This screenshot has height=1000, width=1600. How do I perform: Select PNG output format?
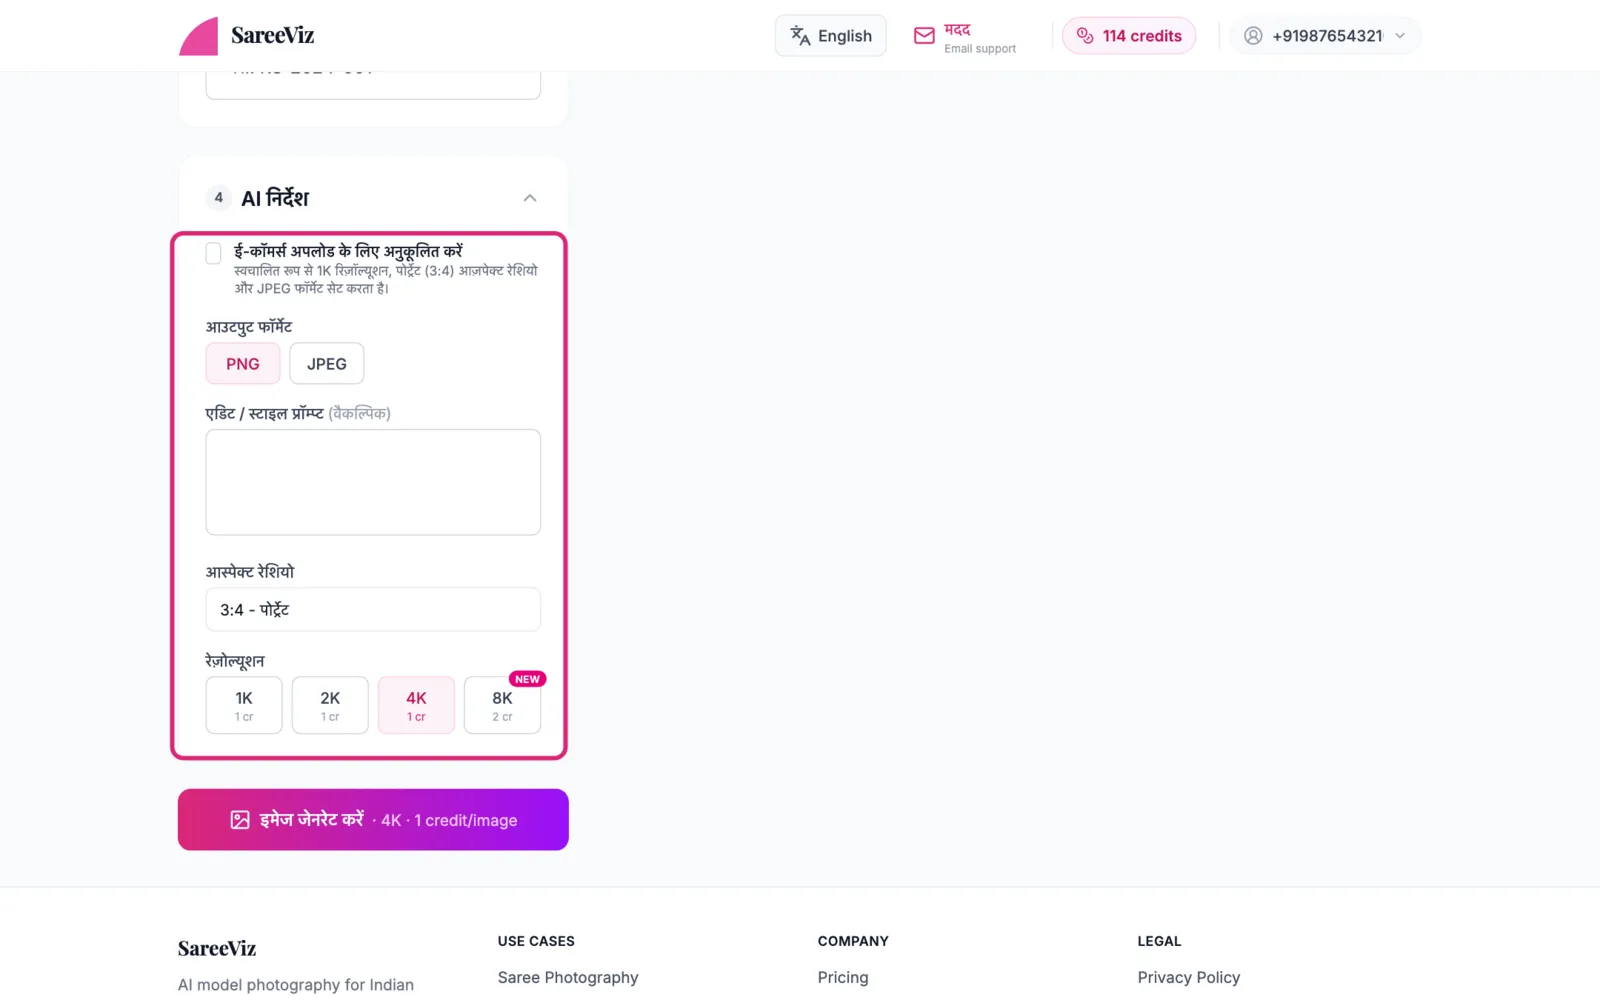click(243, 364)
